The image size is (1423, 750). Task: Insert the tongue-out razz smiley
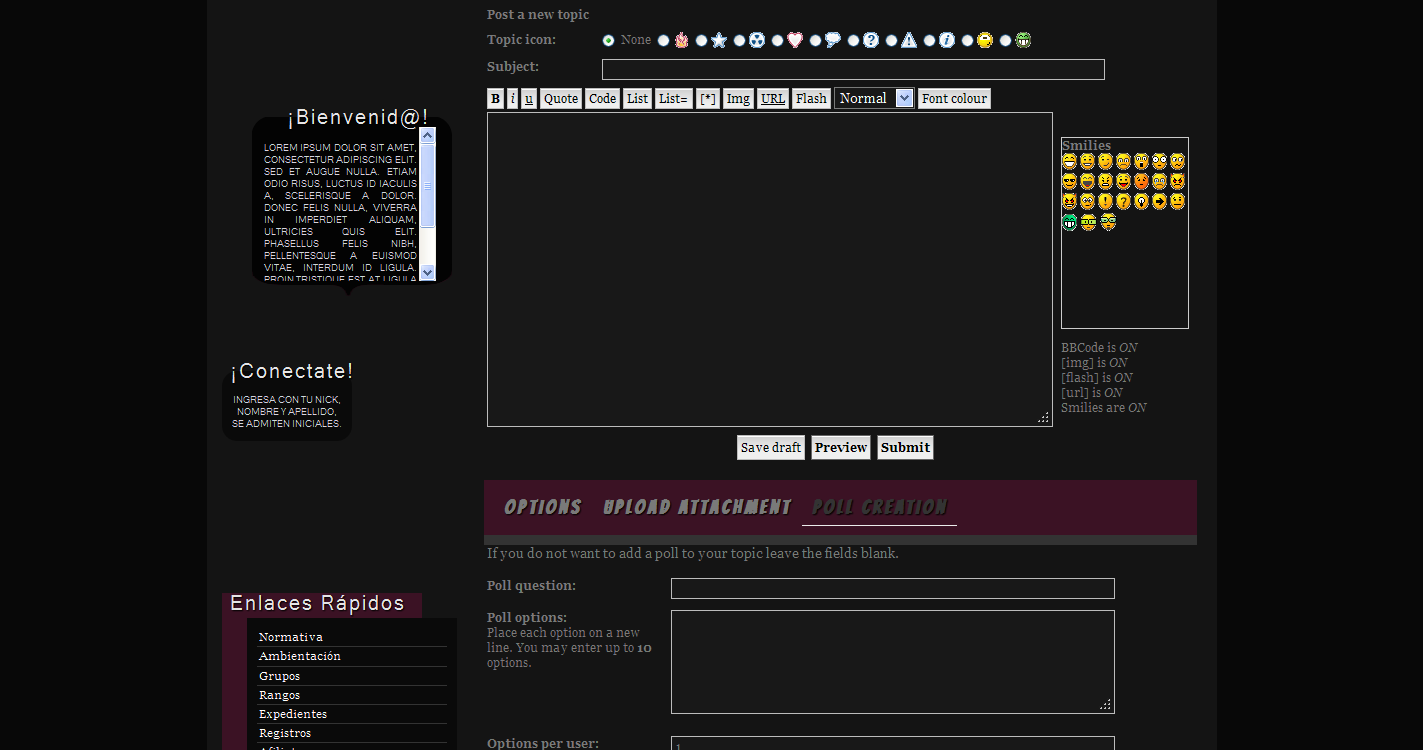(1123, 181)
